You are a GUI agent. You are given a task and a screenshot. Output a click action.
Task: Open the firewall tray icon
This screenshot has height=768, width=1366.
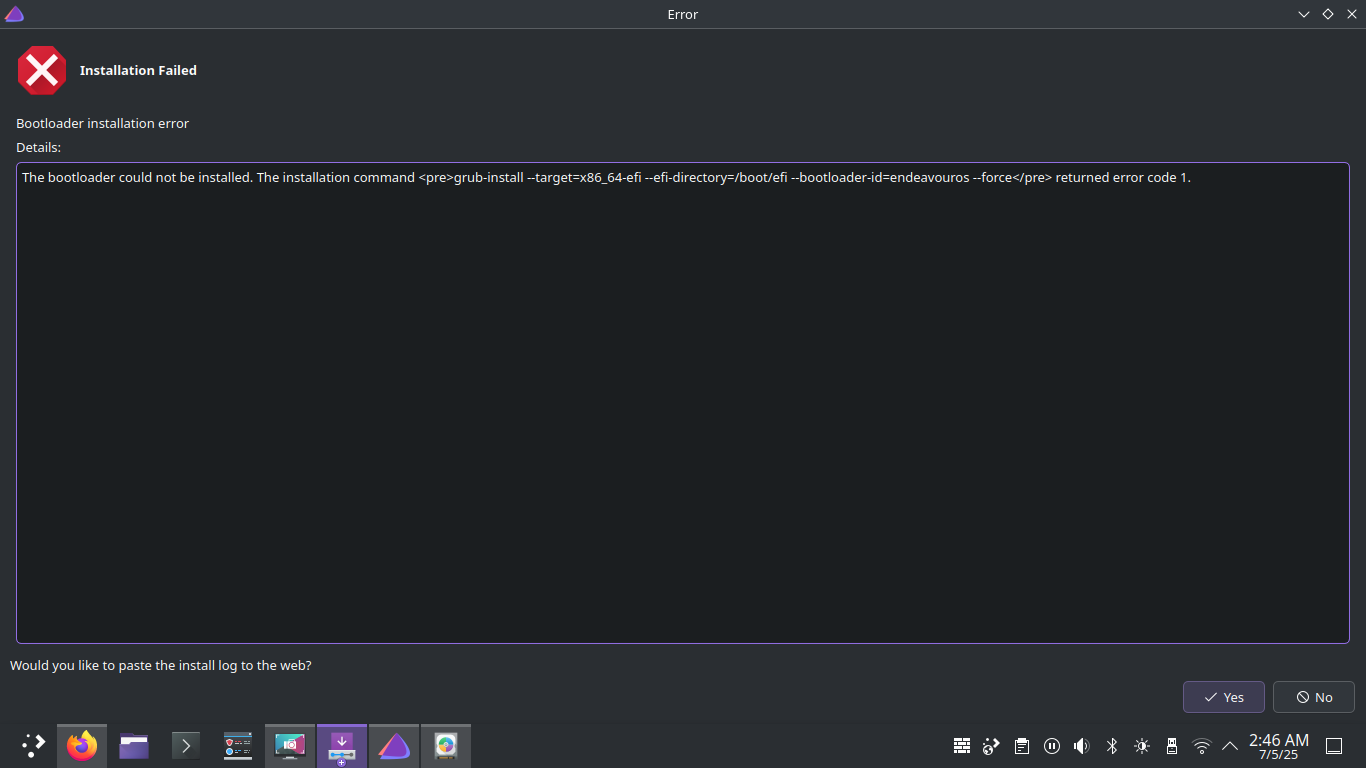(x=962, y=746)
